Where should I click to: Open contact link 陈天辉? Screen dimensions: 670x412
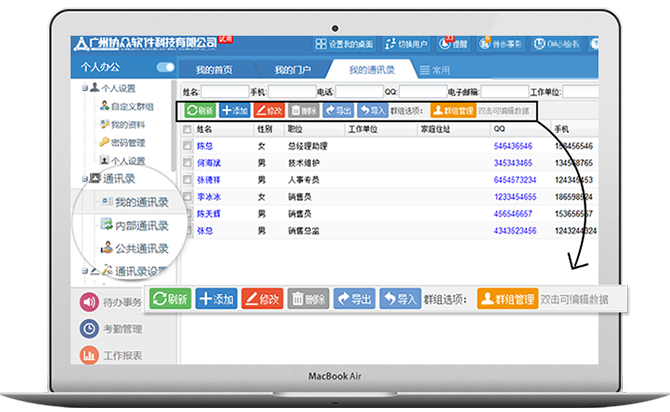pyautogui.click(x=209, y=214)
